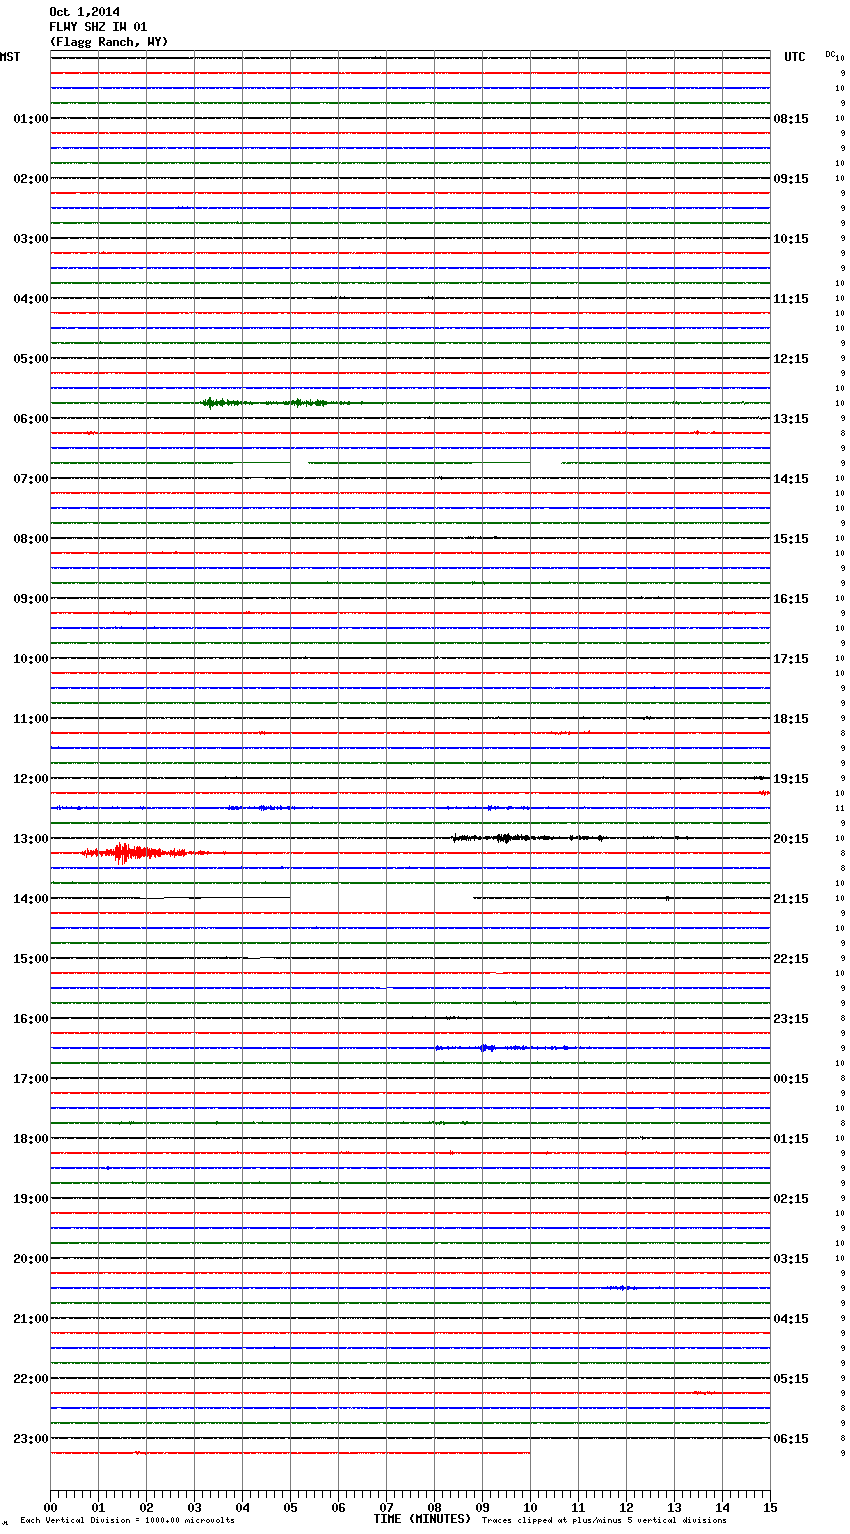Select the 12:00 MST time label
Viewport: 850px width, 1534px height.
(31, 779)
